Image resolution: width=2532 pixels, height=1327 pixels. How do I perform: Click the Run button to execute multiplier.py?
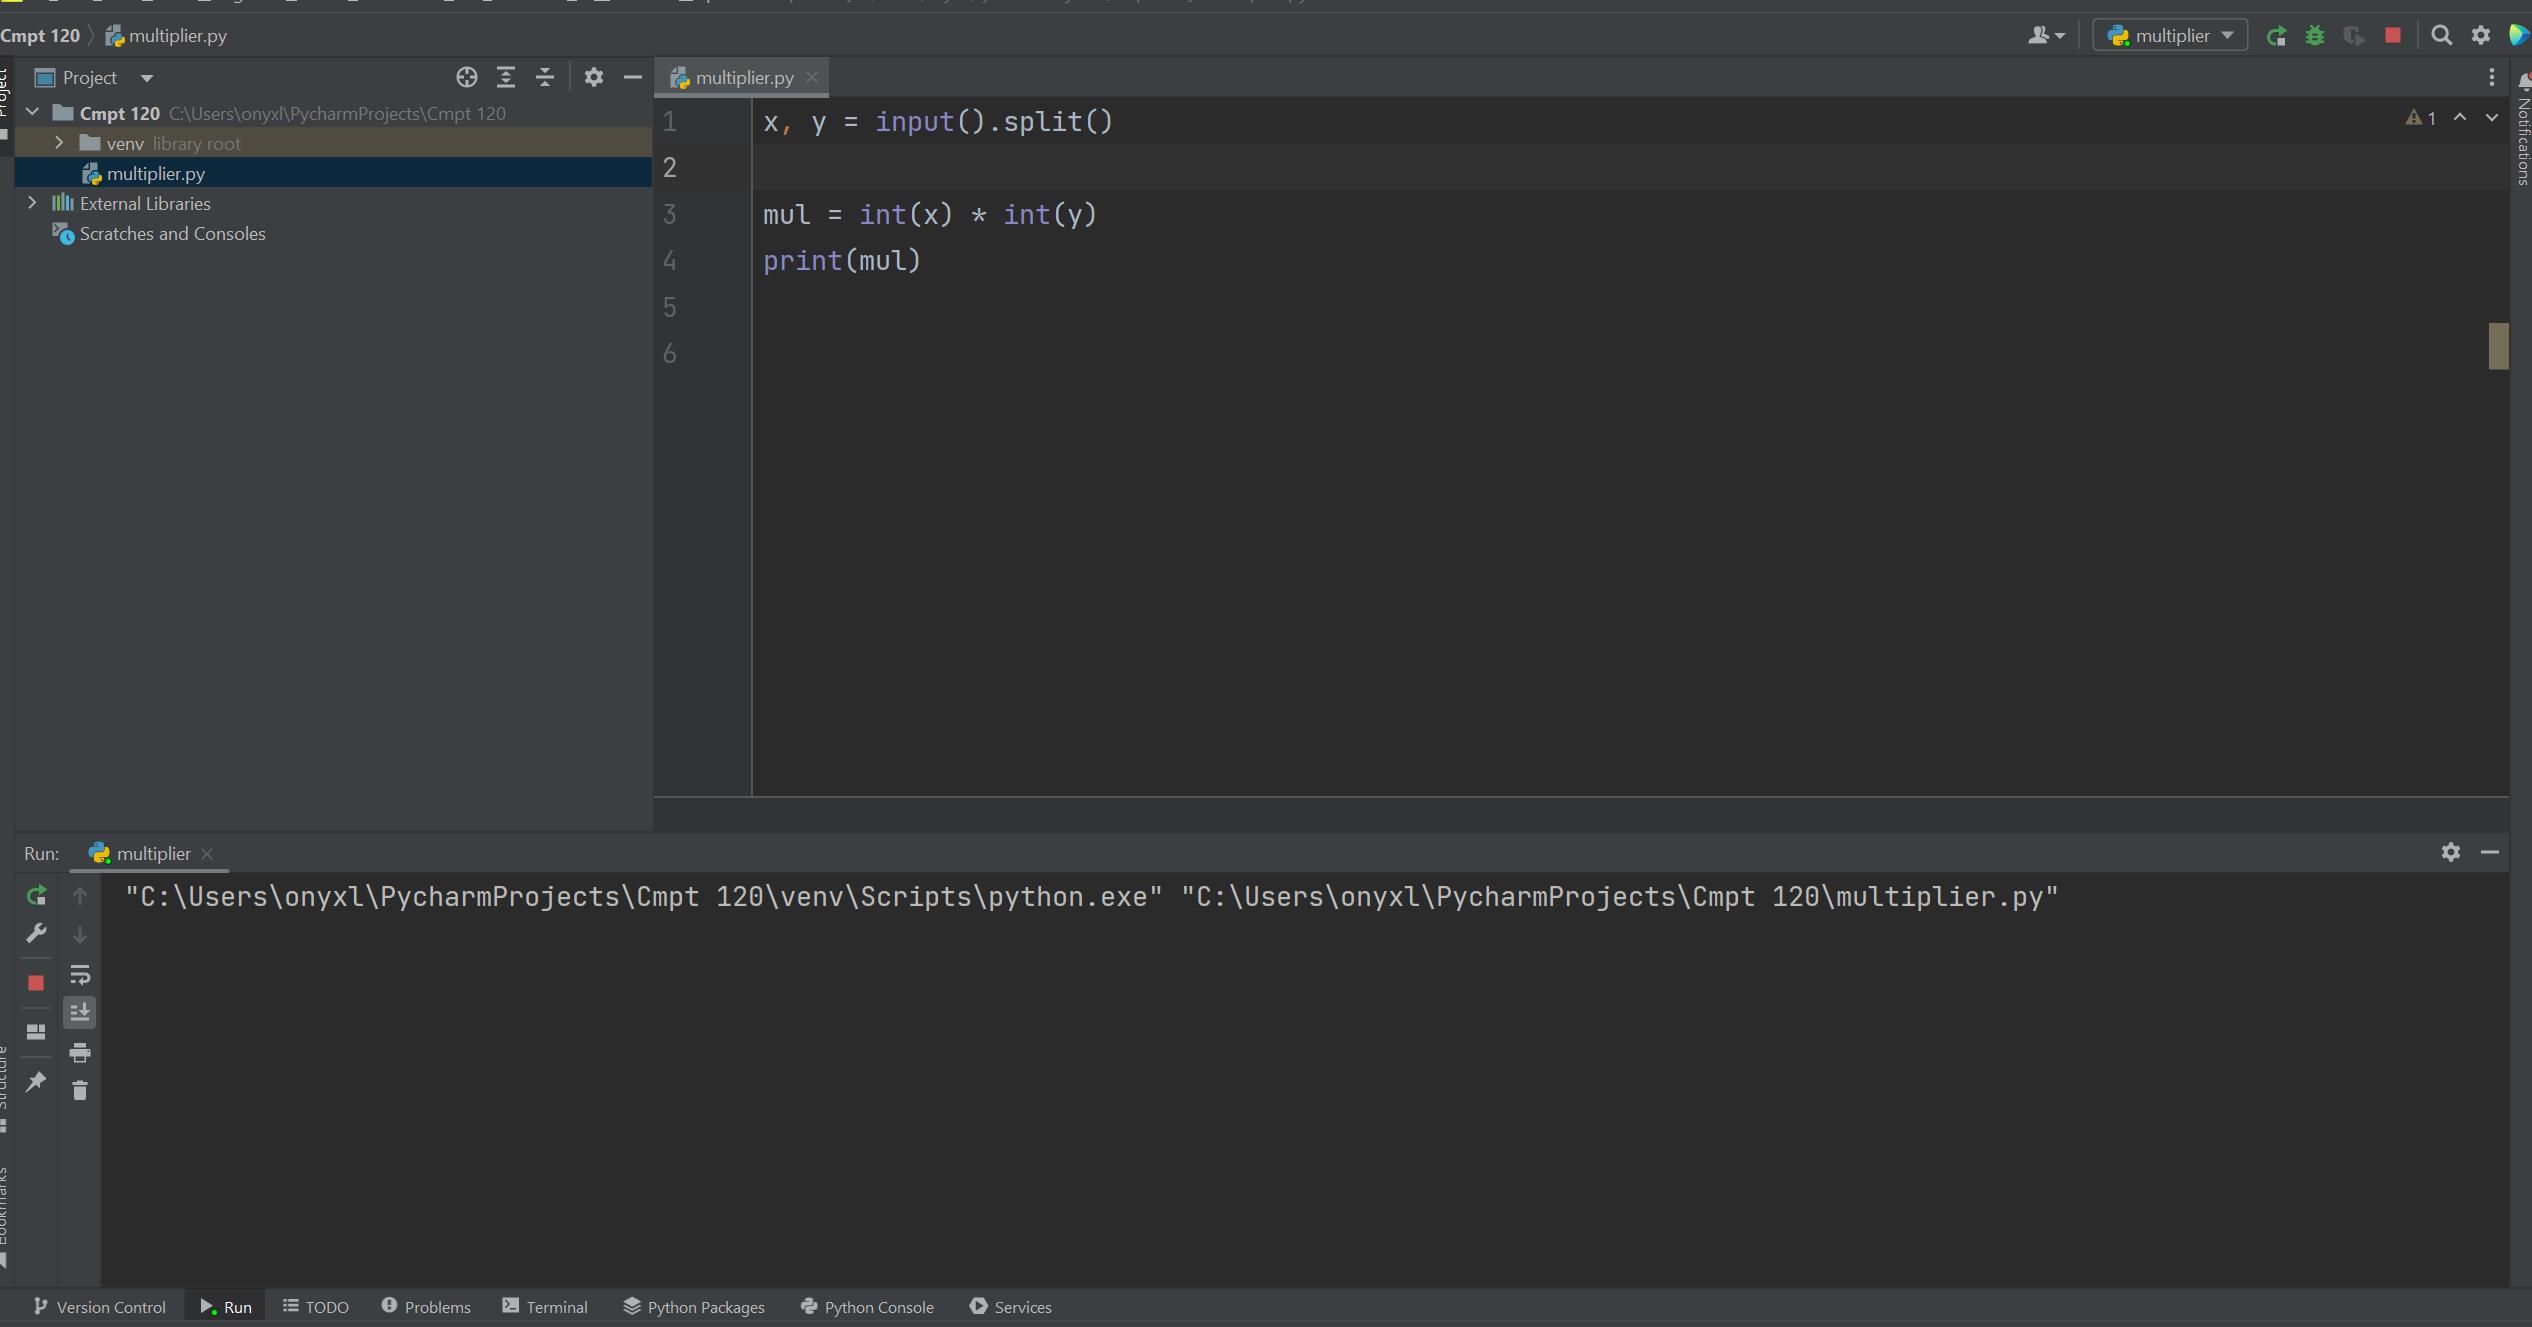click(2274, 35)
